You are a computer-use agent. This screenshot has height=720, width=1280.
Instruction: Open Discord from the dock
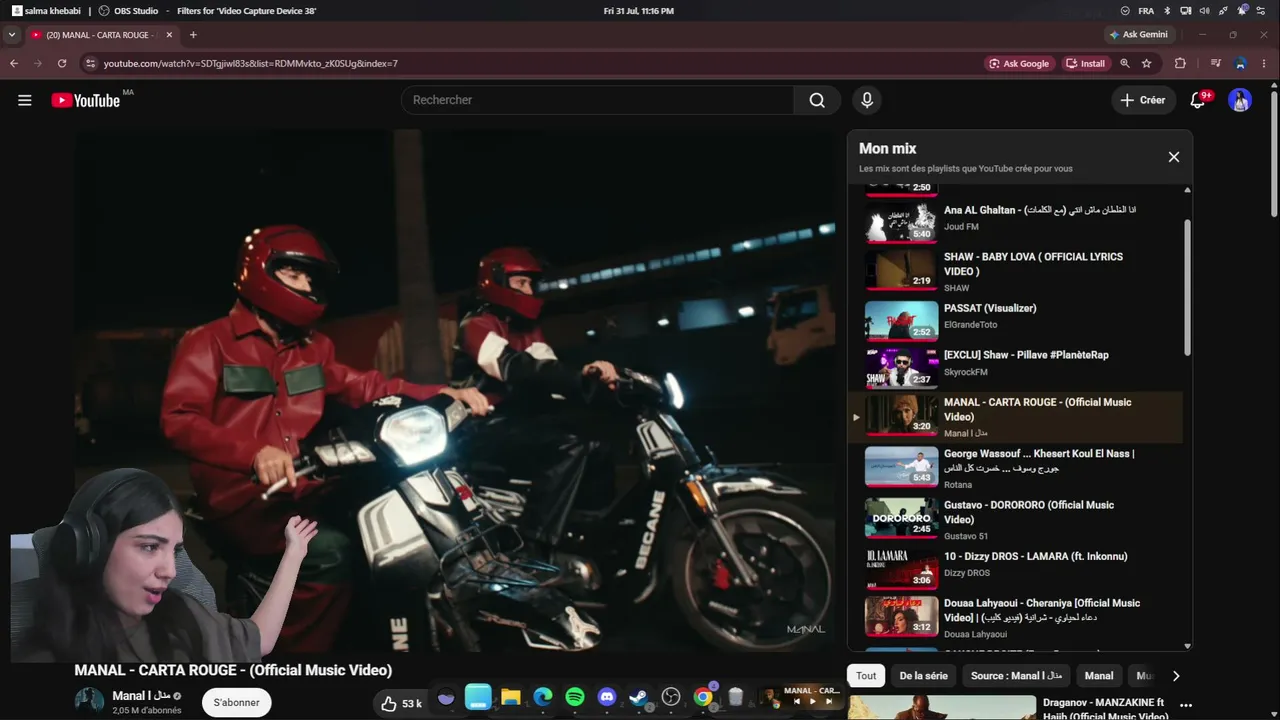pos(607,697)
